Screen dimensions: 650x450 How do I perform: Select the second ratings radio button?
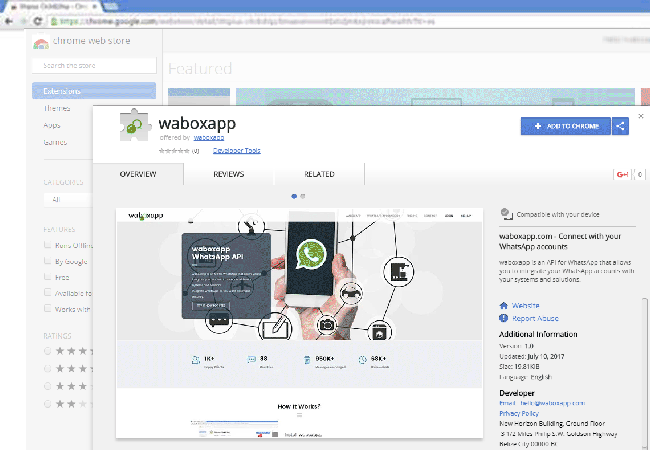coord(48,369)
